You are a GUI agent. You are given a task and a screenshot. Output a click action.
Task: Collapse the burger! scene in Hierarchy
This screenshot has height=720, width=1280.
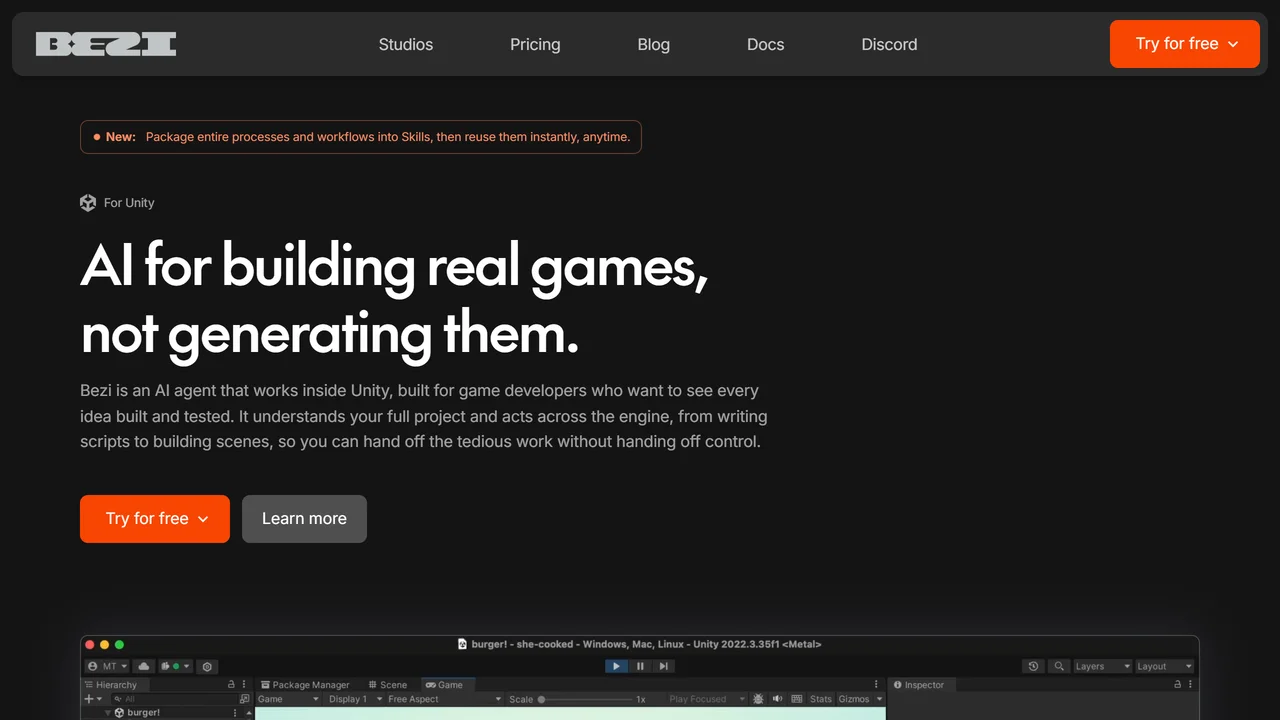[x=108, y=713]
